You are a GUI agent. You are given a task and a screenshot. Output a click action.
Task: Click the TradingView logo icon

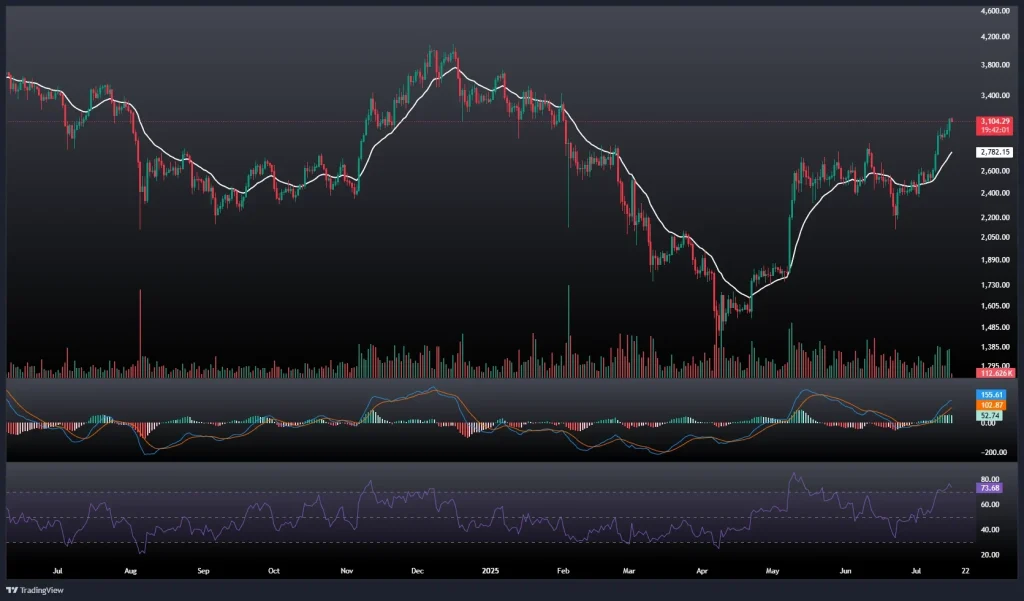coord(13,590)
